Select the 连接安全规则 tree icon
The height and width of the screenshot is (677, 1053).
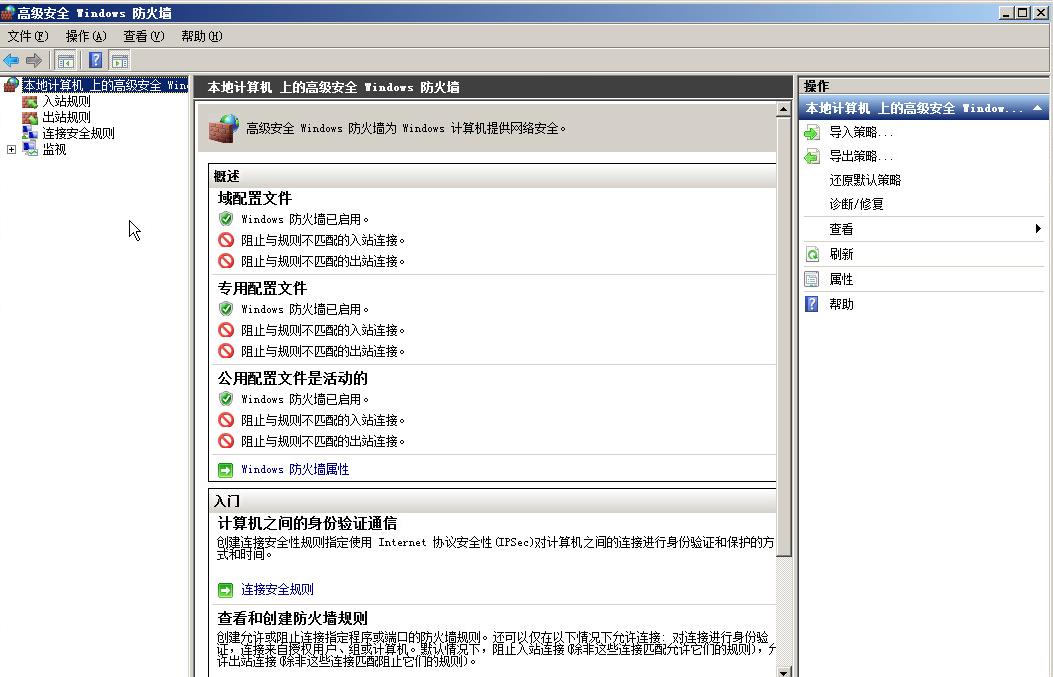[x=30, y=133]
